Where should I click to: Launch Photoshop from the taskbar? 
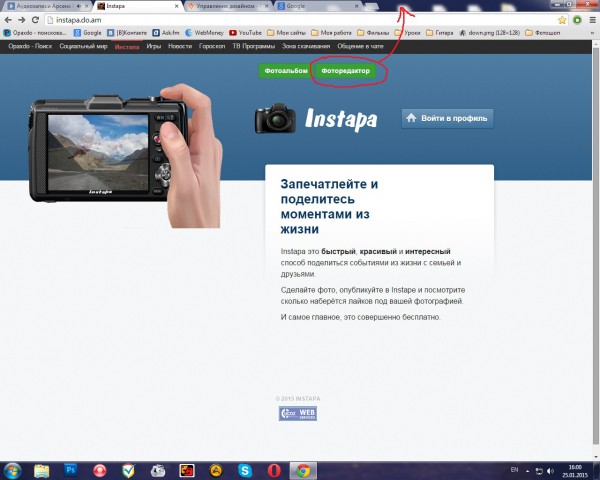tap(70, 470)
